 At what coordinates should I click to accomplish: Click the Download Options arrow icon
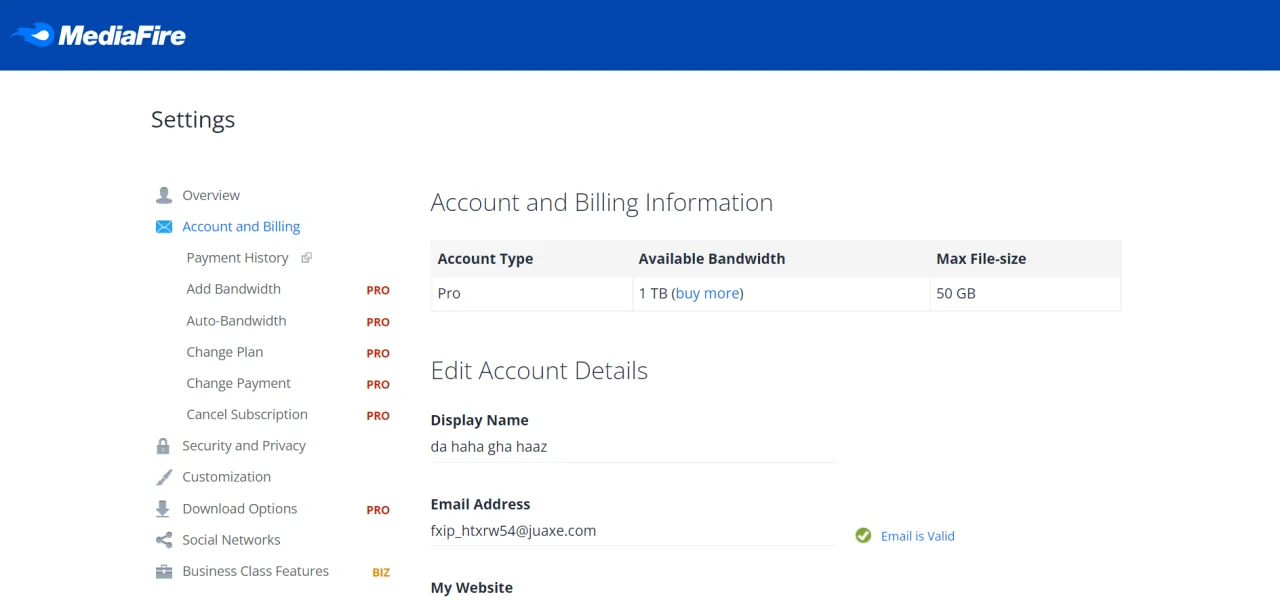(163, 509)
